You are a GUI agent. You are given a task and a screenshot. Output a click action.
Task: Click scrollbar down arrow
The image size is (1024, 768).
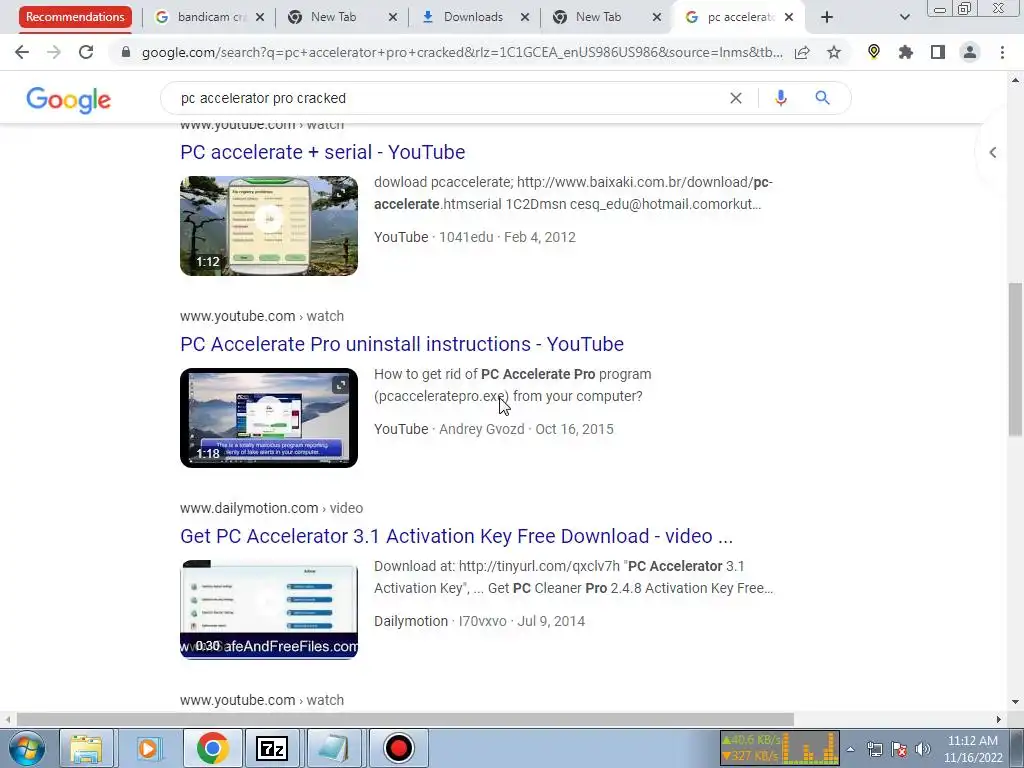1016,702
